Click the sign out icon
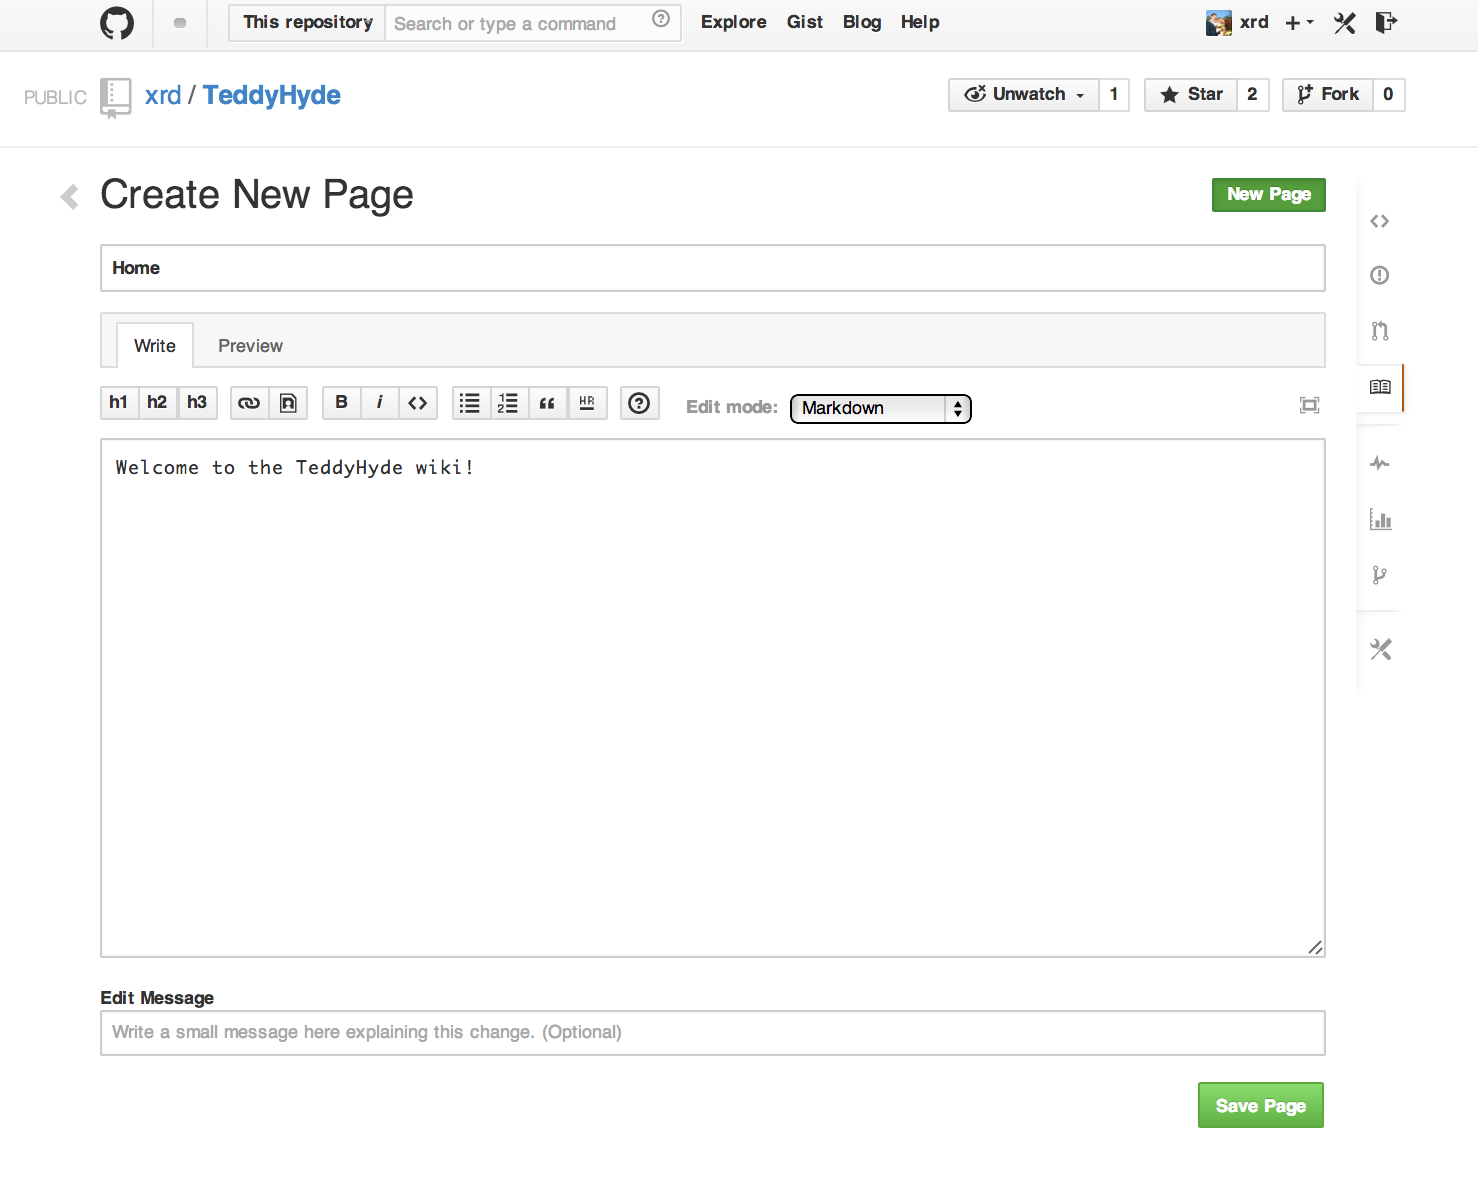The height and width of the screenshot is (1180, 1478). [1386, 22]
